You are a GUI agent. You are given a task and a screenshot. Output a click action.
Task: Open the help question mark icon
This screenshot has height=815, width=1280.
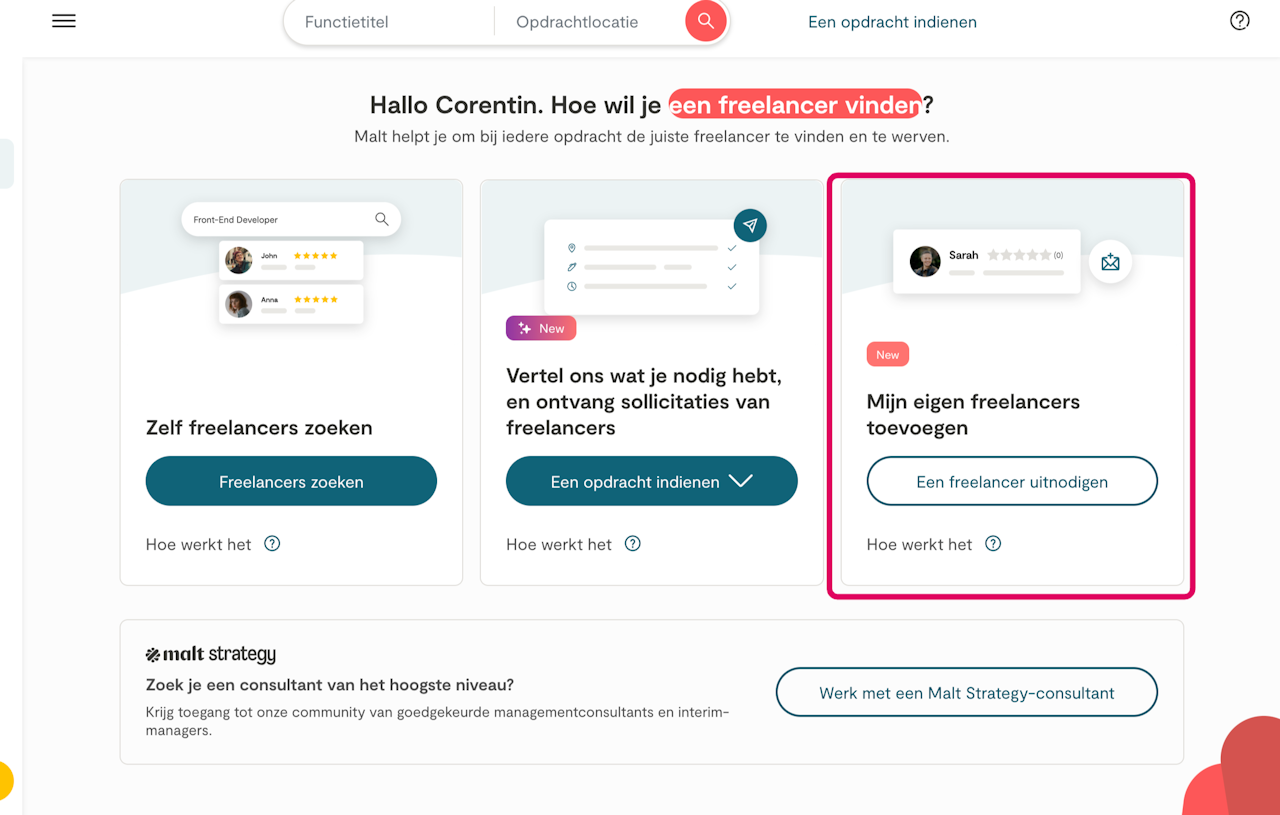[1240, 21]
